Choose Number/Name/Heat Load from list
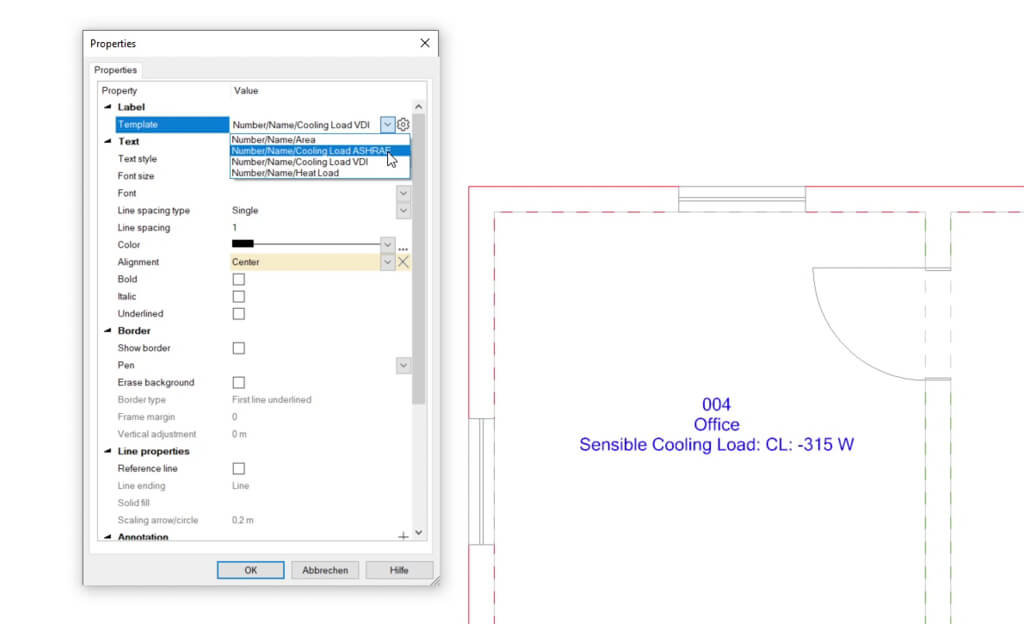This screenshot has height=624, width=1024. point(285,173)
